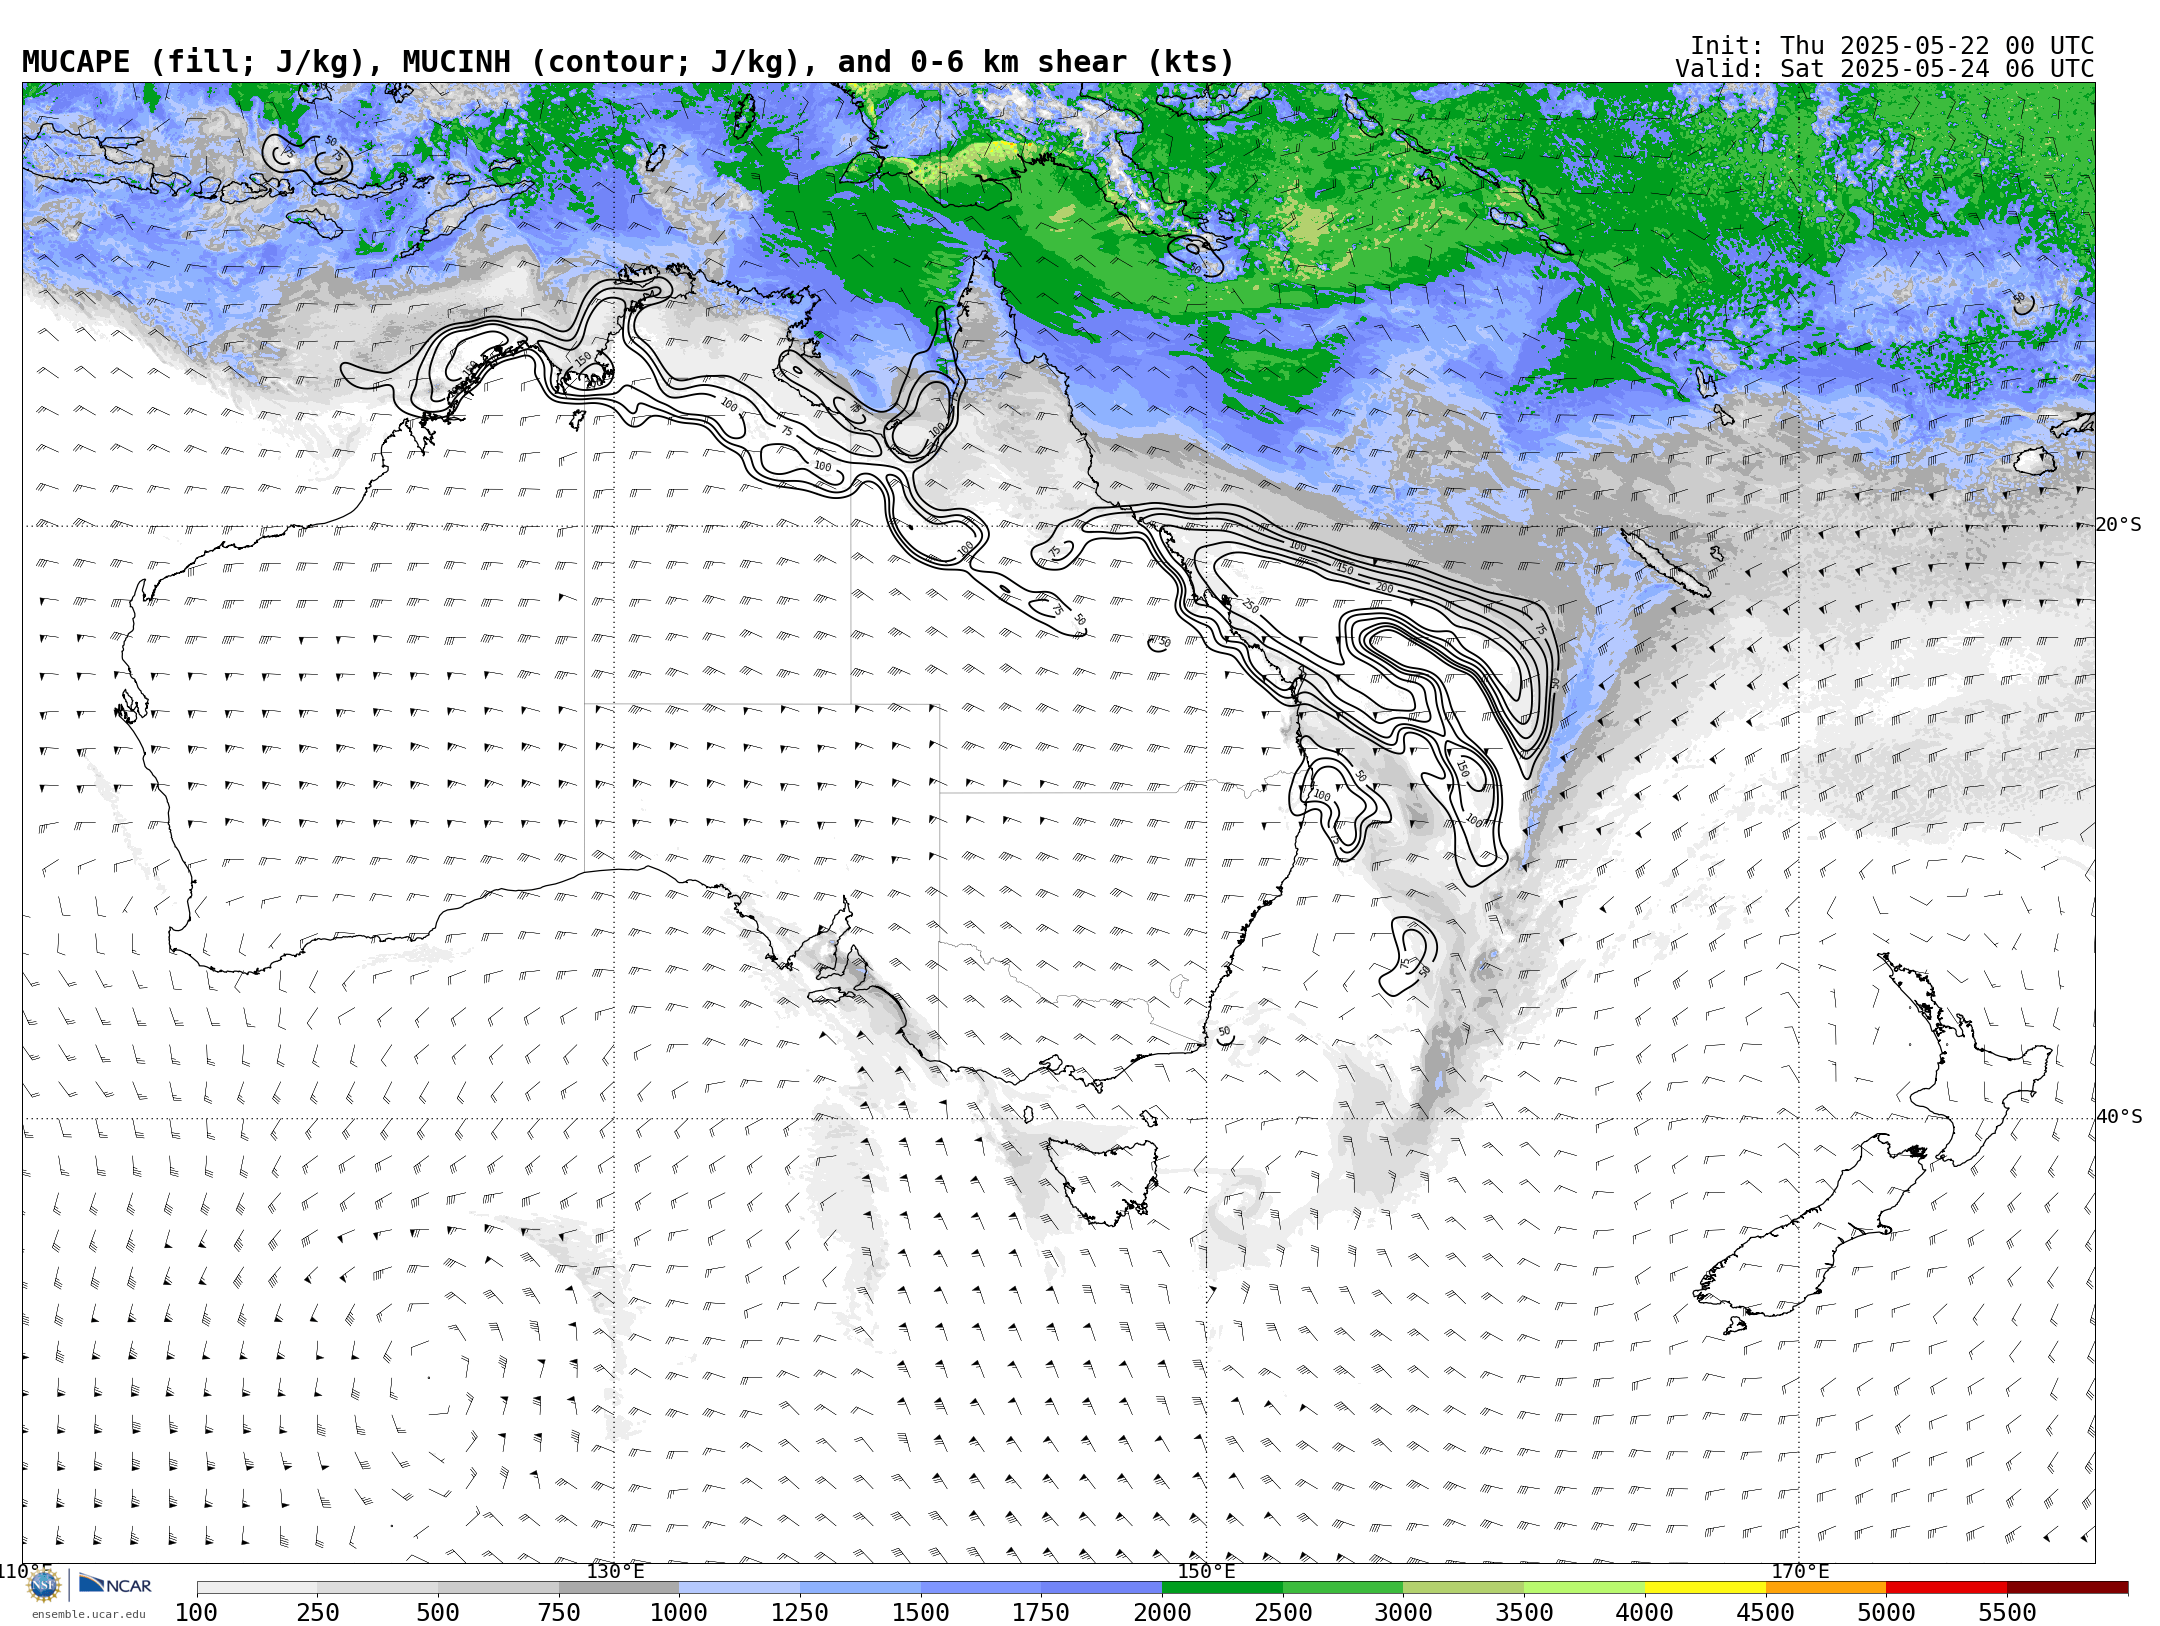The width and height of the screenshot is (2160, 1626).
Task: Pick the lime green 3500–4000 colorbar swatch
Action: [1584, 1588]
